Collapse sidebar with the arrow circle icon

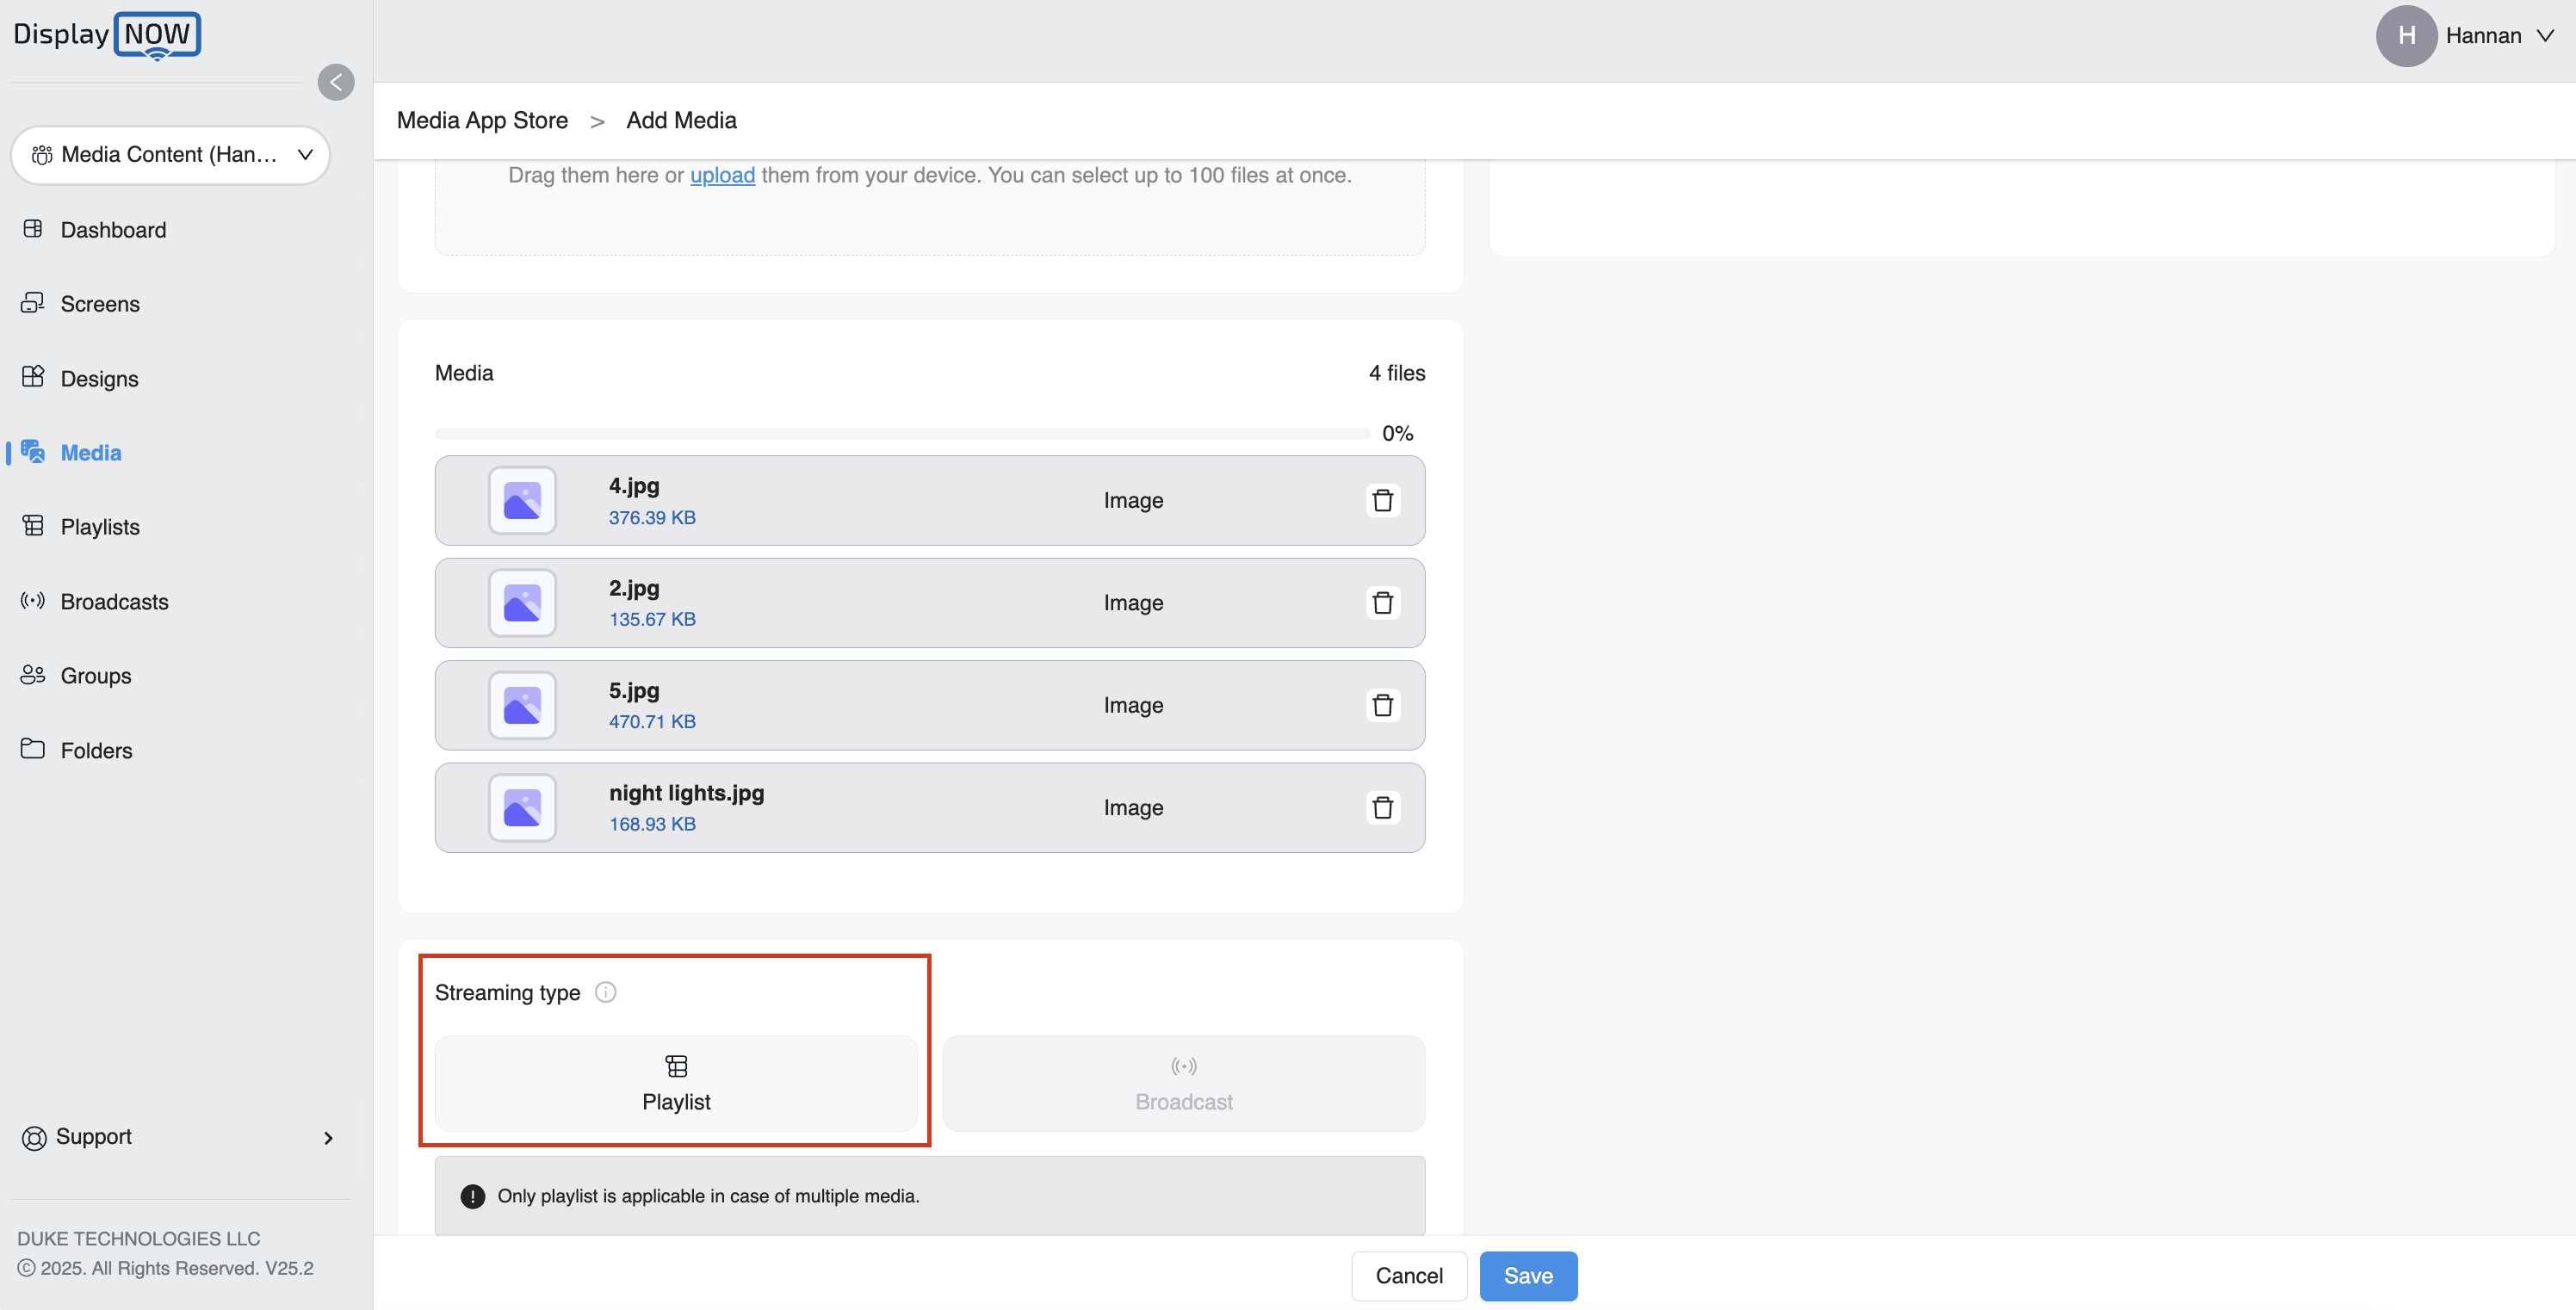[336, 82]
